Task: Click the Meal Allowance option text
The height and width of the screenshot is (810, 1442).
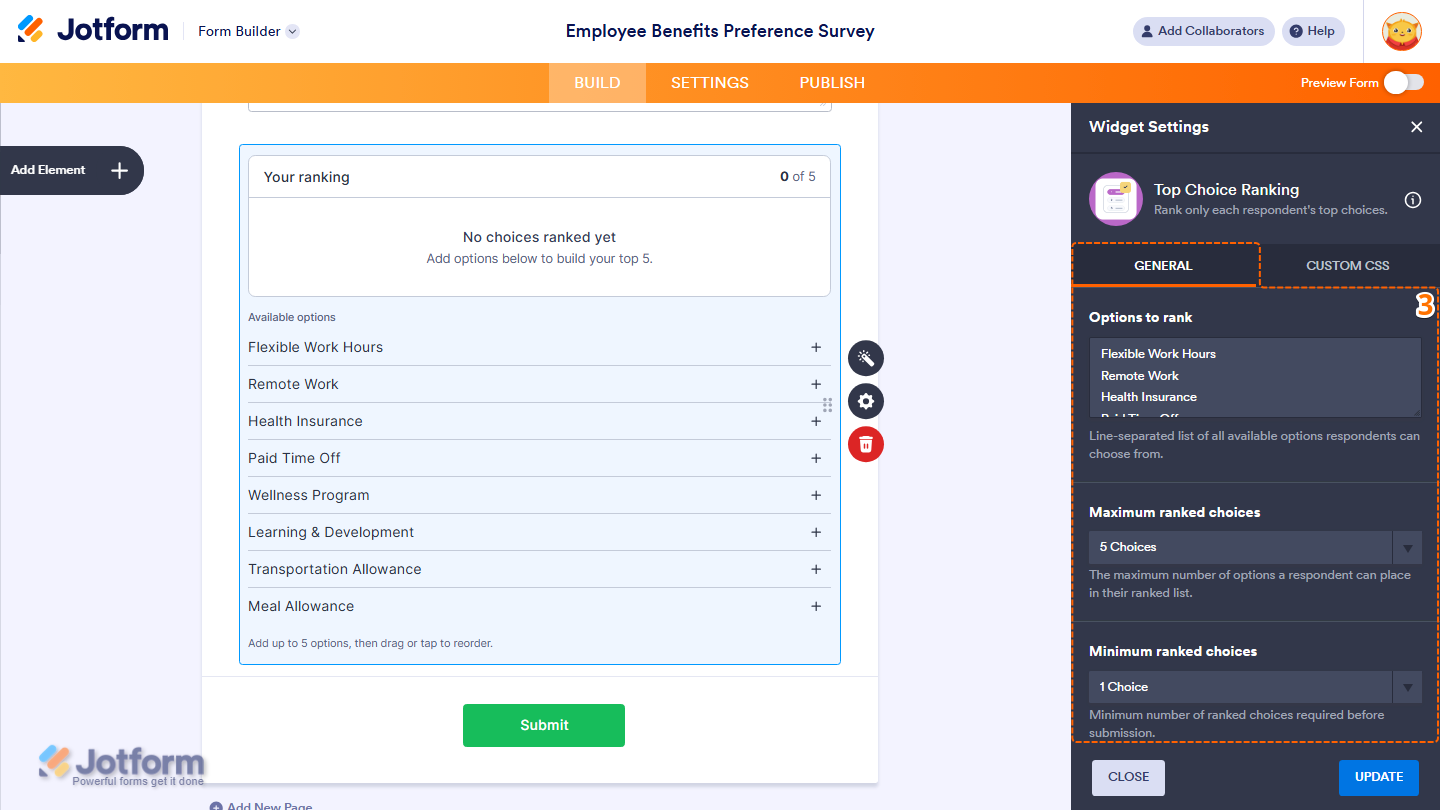Action: (301, 606)
